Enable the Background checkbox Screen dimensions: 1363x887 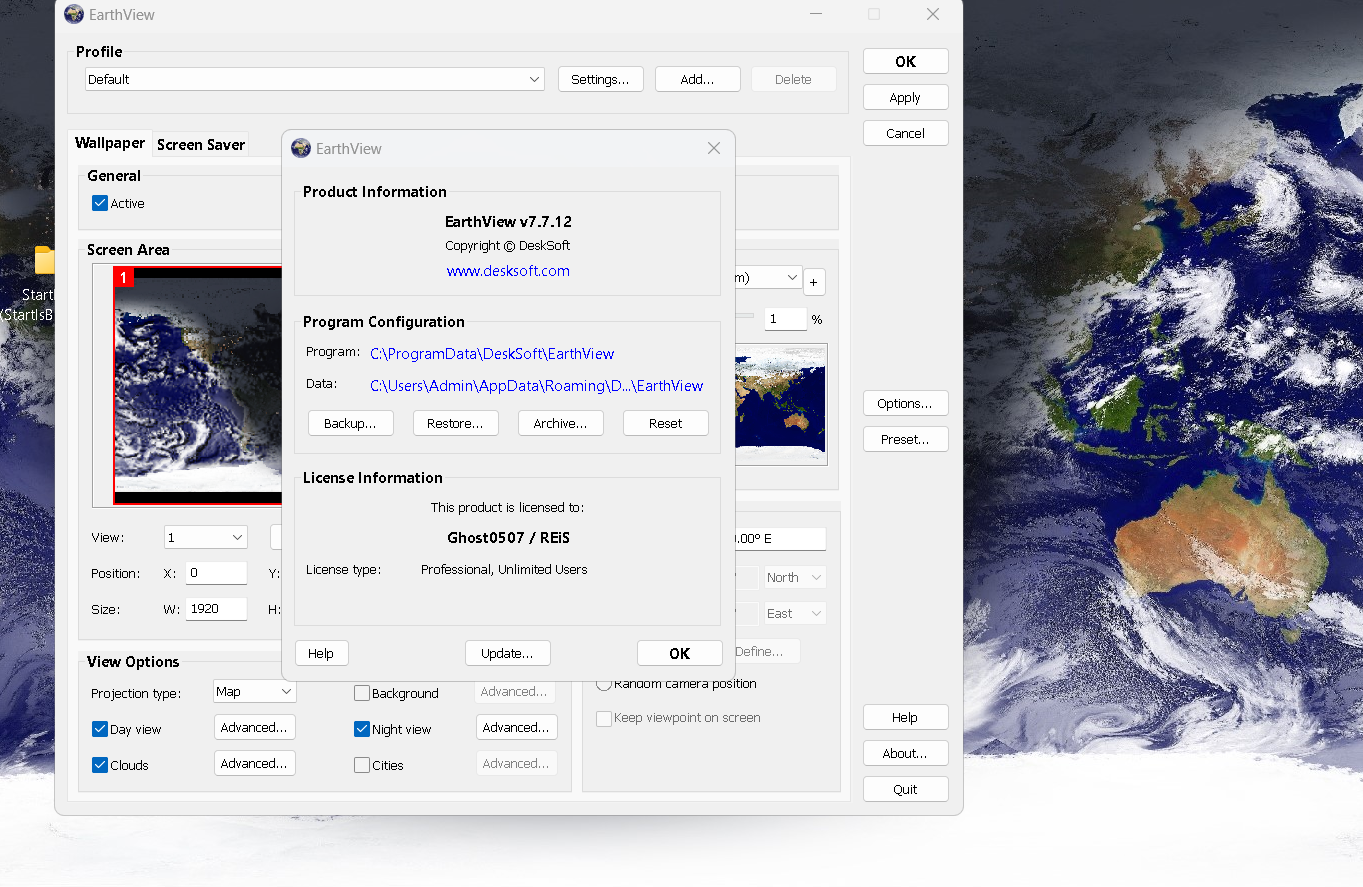[x=362, y=693]
